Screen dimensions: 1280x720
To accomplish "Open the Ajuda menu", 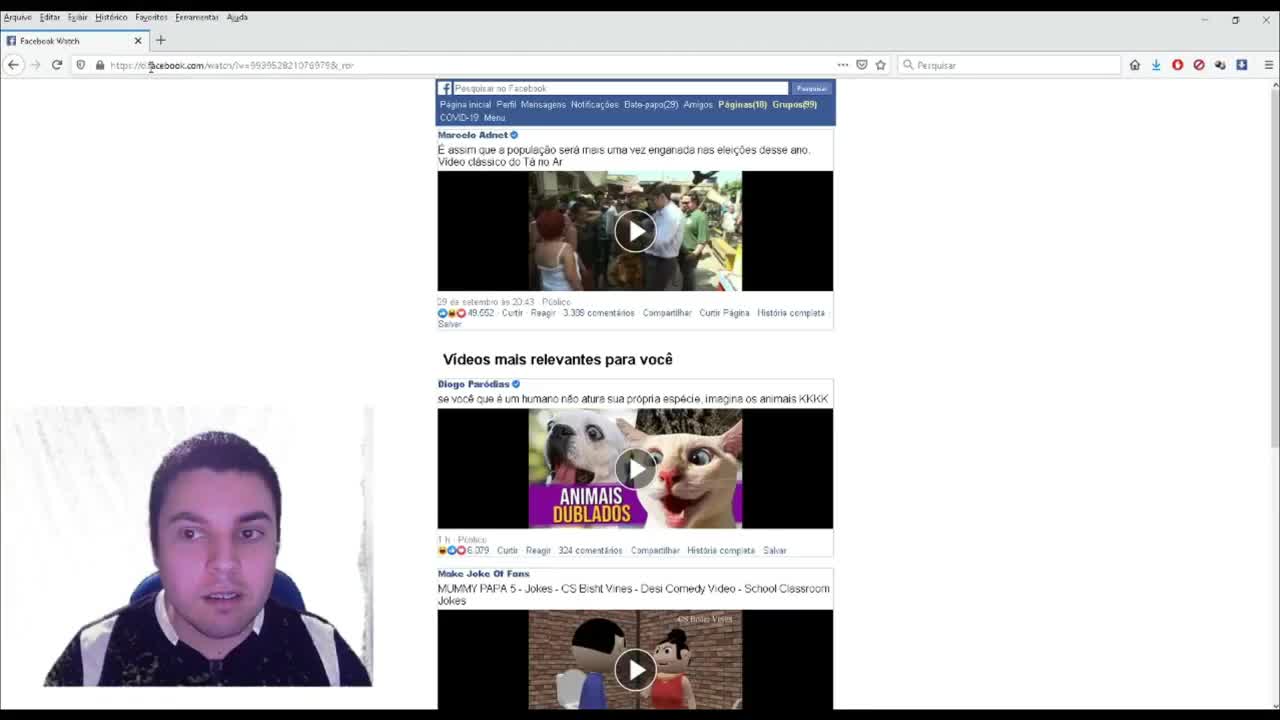I will tap(237, 17).
